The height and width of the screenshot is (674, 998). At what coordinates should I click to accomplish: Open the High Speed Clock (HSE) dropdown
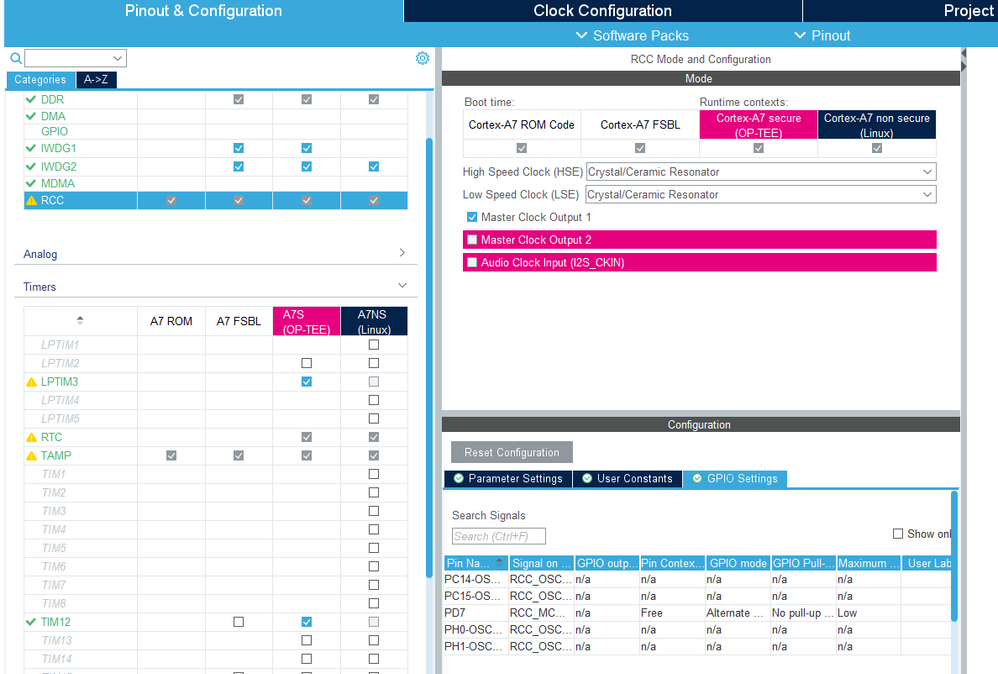(927, 171)
